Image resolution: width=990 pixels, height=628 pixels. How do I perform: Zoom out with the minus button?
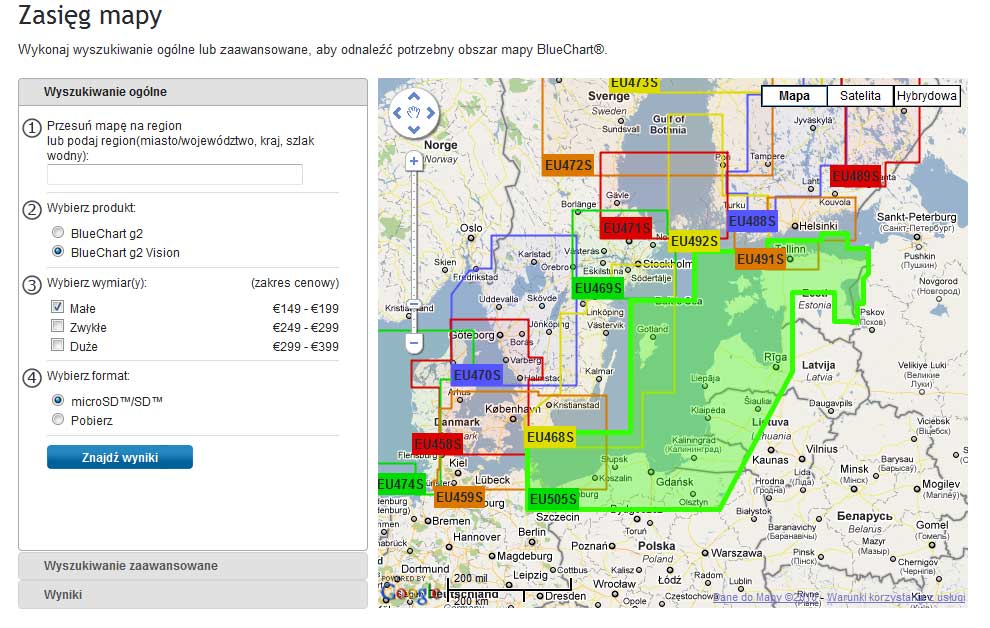point(414,343)
